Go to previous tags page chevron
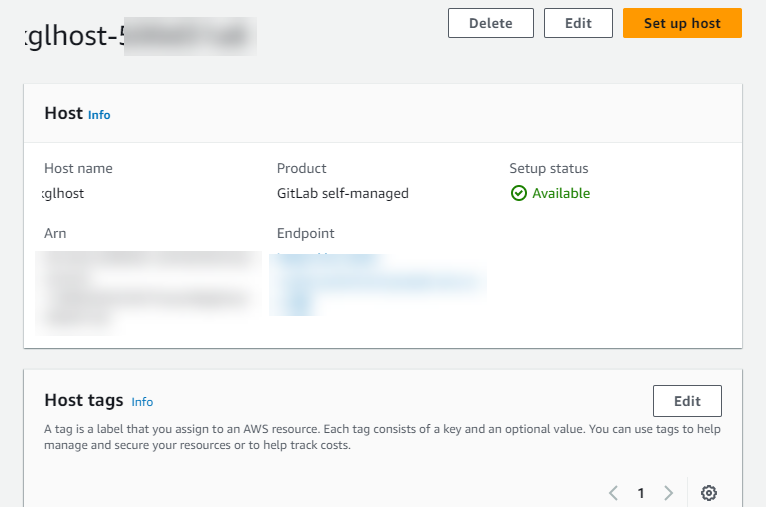Viewport: 766px width, 507px height. pos(613,493)
